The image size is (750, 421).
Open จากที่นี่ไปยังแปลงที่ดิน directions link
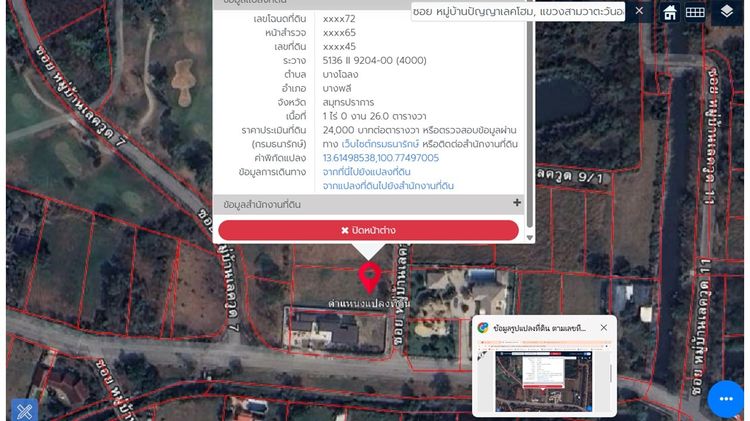tap(366, 172)
